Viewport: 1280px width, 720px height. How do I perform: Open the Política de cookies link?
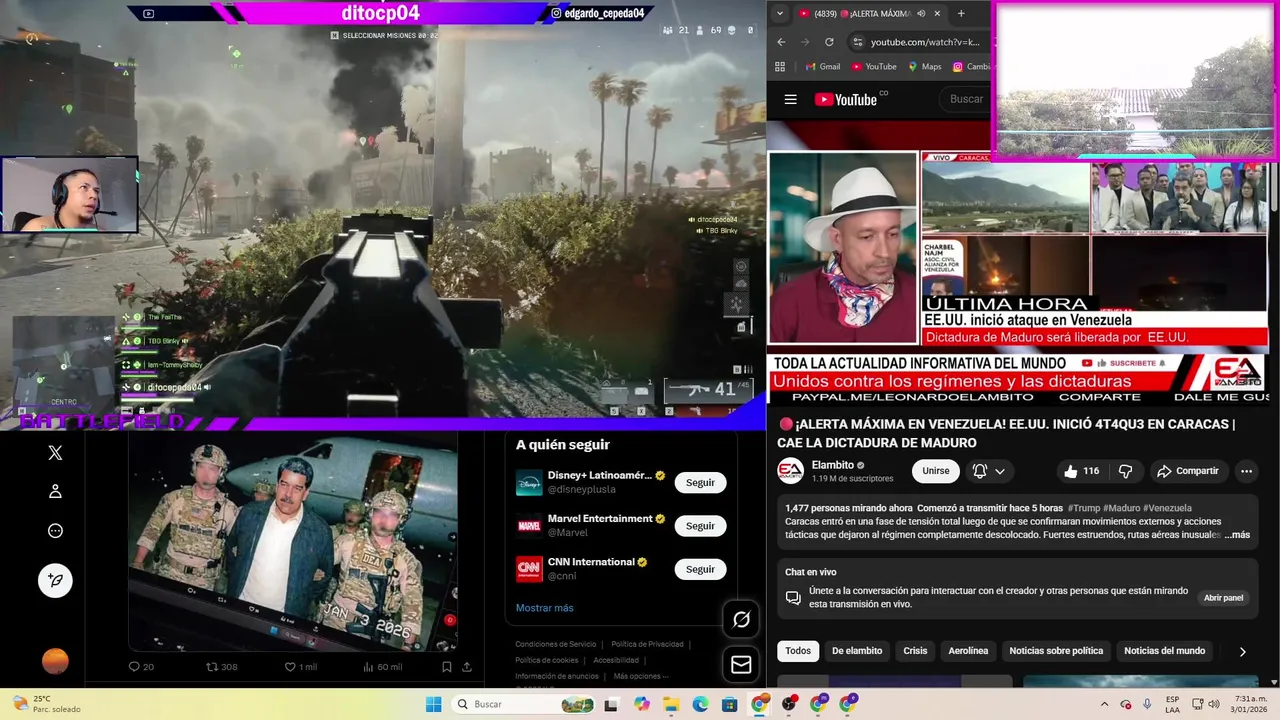[546, 660]
